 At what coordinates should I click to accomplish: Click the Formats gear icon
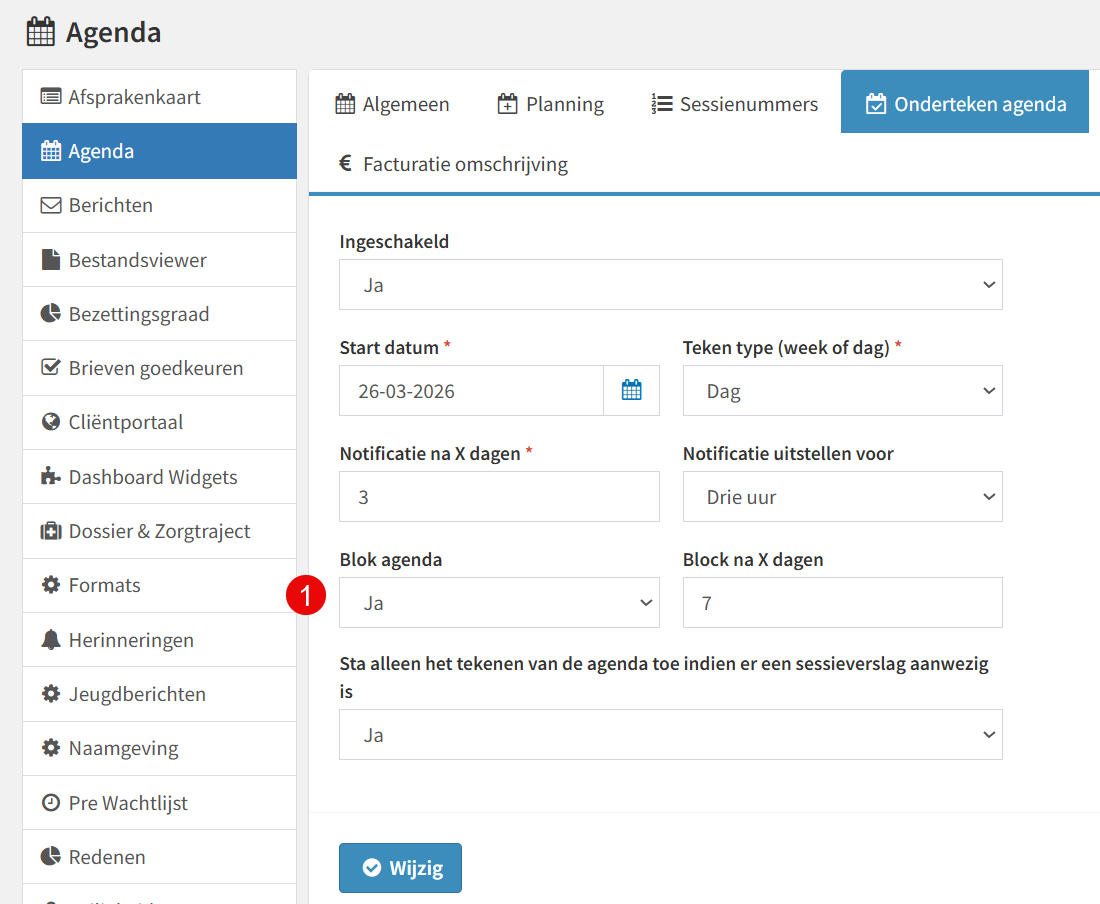(x=51, y=585)
